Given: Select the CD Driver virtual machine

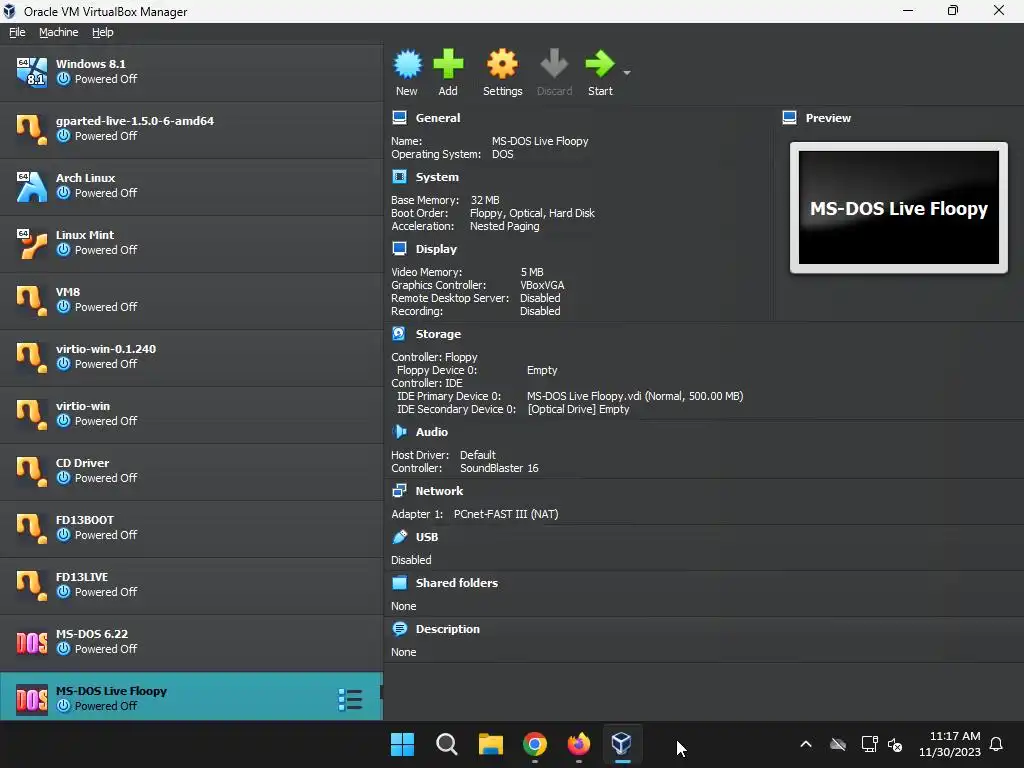Looking at the screenshot, I should 191,472.
